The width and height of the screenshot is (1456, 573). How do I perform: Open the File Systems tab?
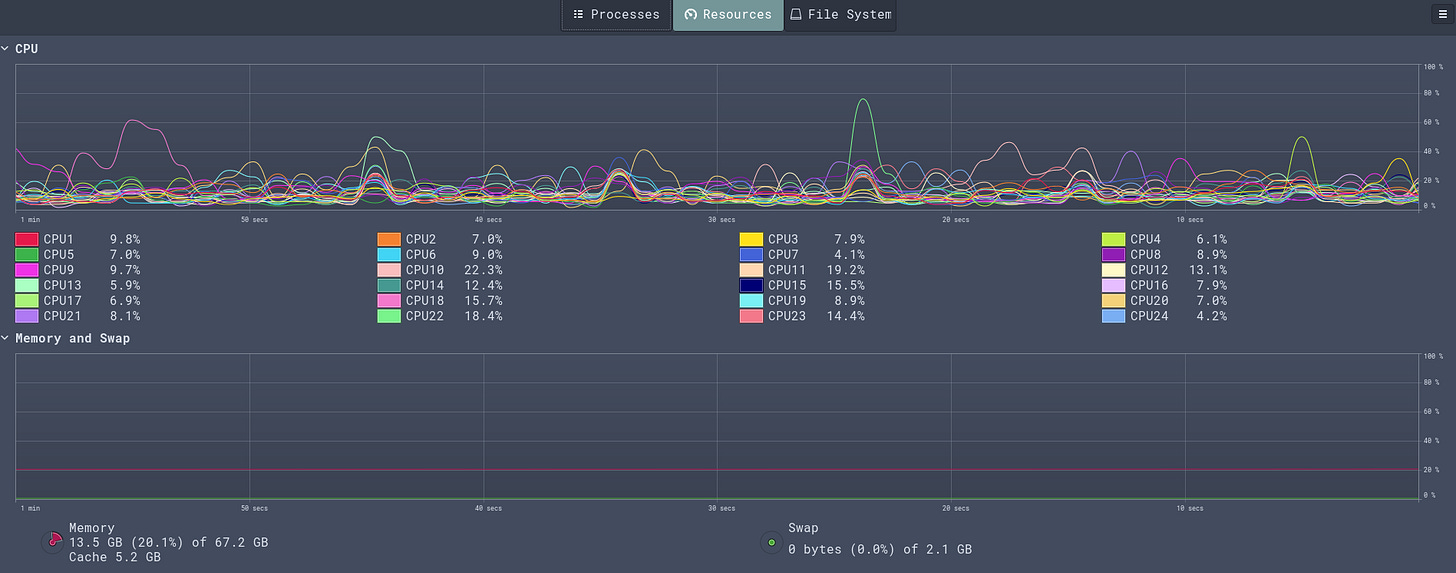click(x=840, y=15)
